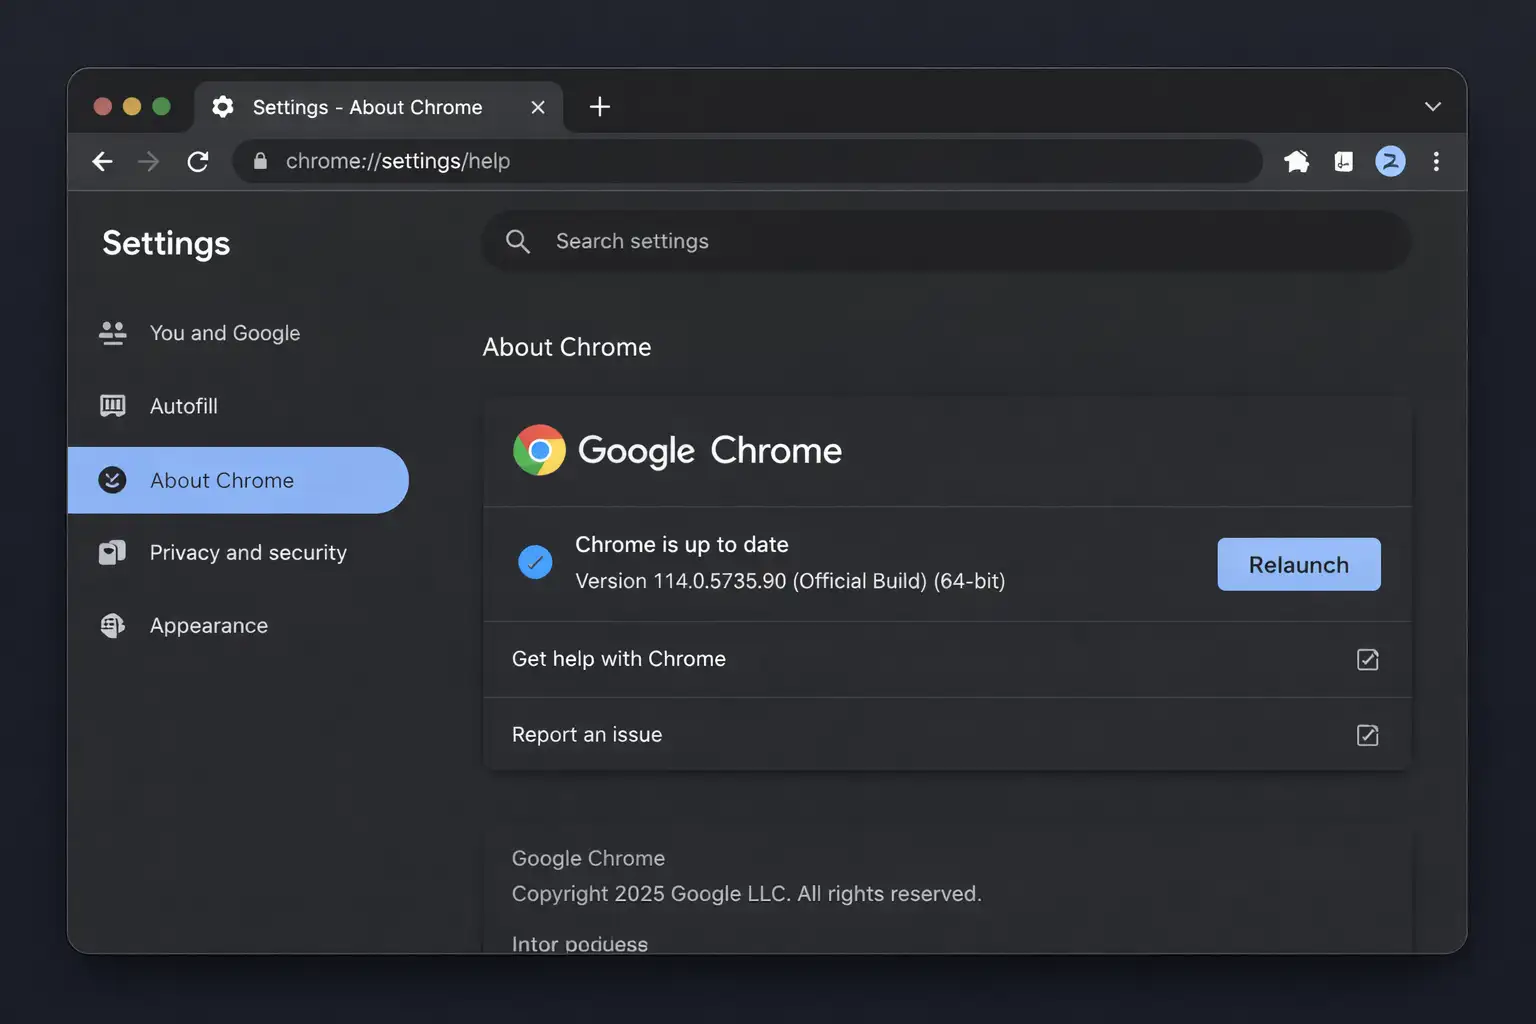Click the back navigation arrow

pyautogui.click(x=102, y=161)
